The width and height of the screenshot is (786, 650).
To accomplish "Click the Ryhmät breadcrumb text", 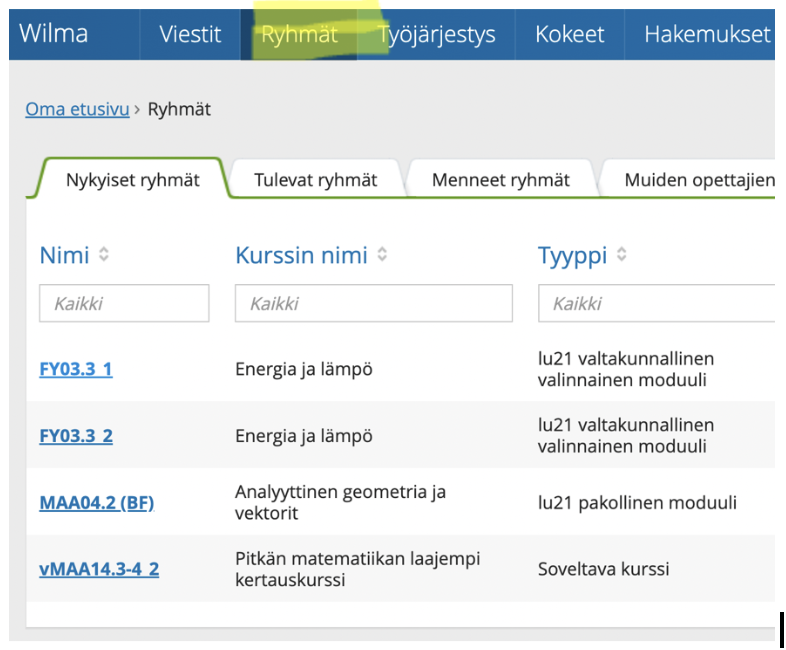I will coord(179,109).
